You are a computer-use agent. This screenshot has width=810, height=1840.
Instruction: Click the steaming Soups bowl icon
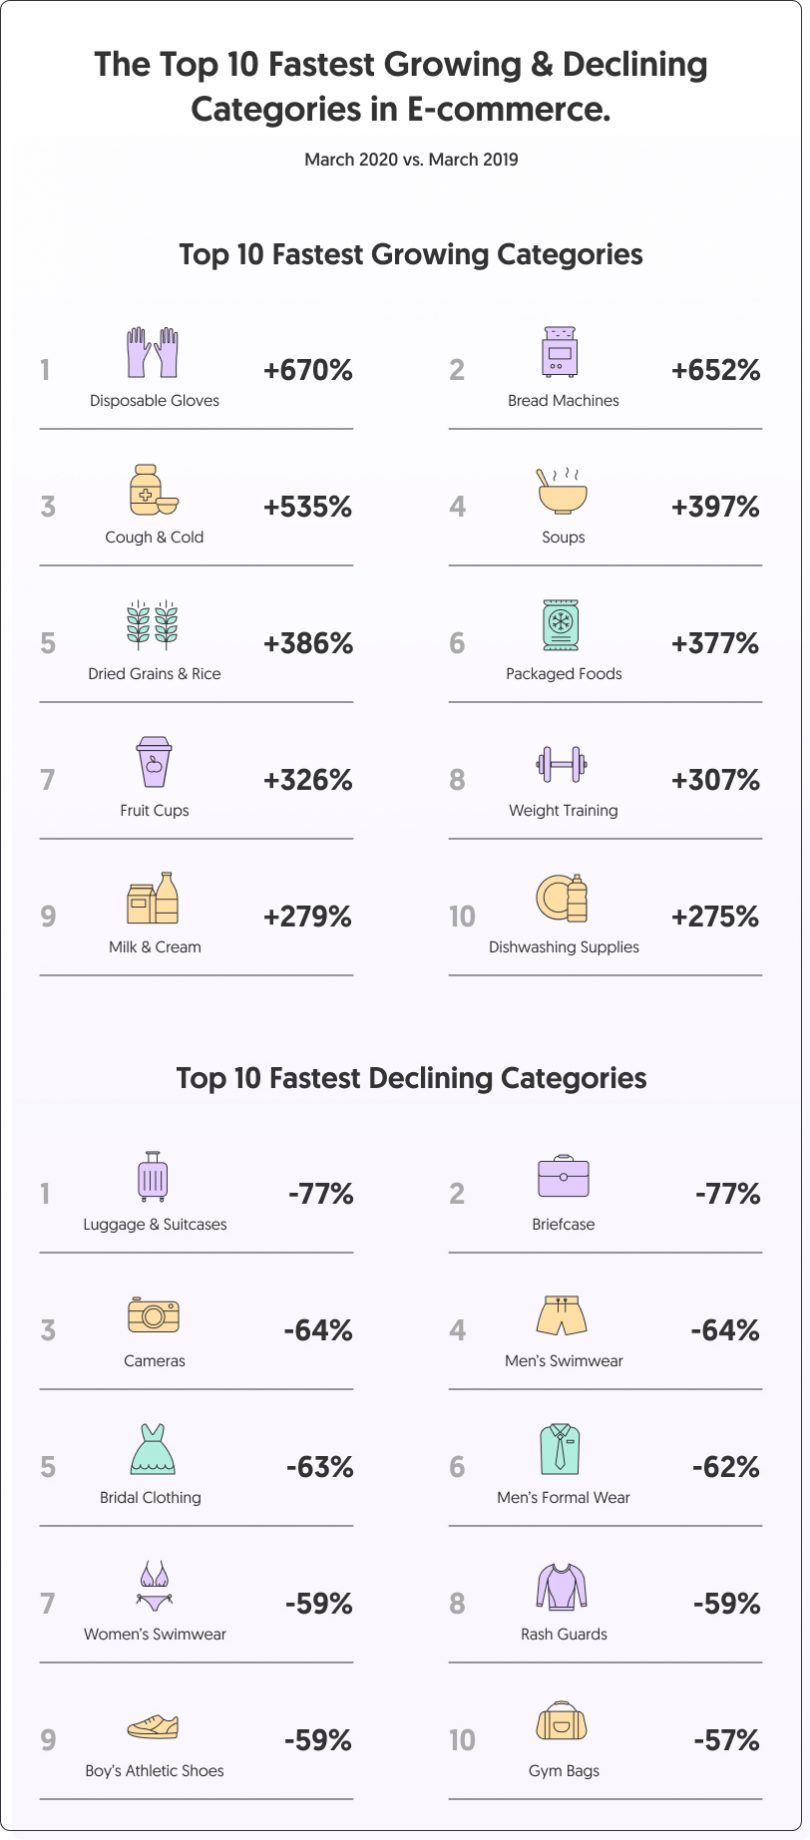pos(562,490)
